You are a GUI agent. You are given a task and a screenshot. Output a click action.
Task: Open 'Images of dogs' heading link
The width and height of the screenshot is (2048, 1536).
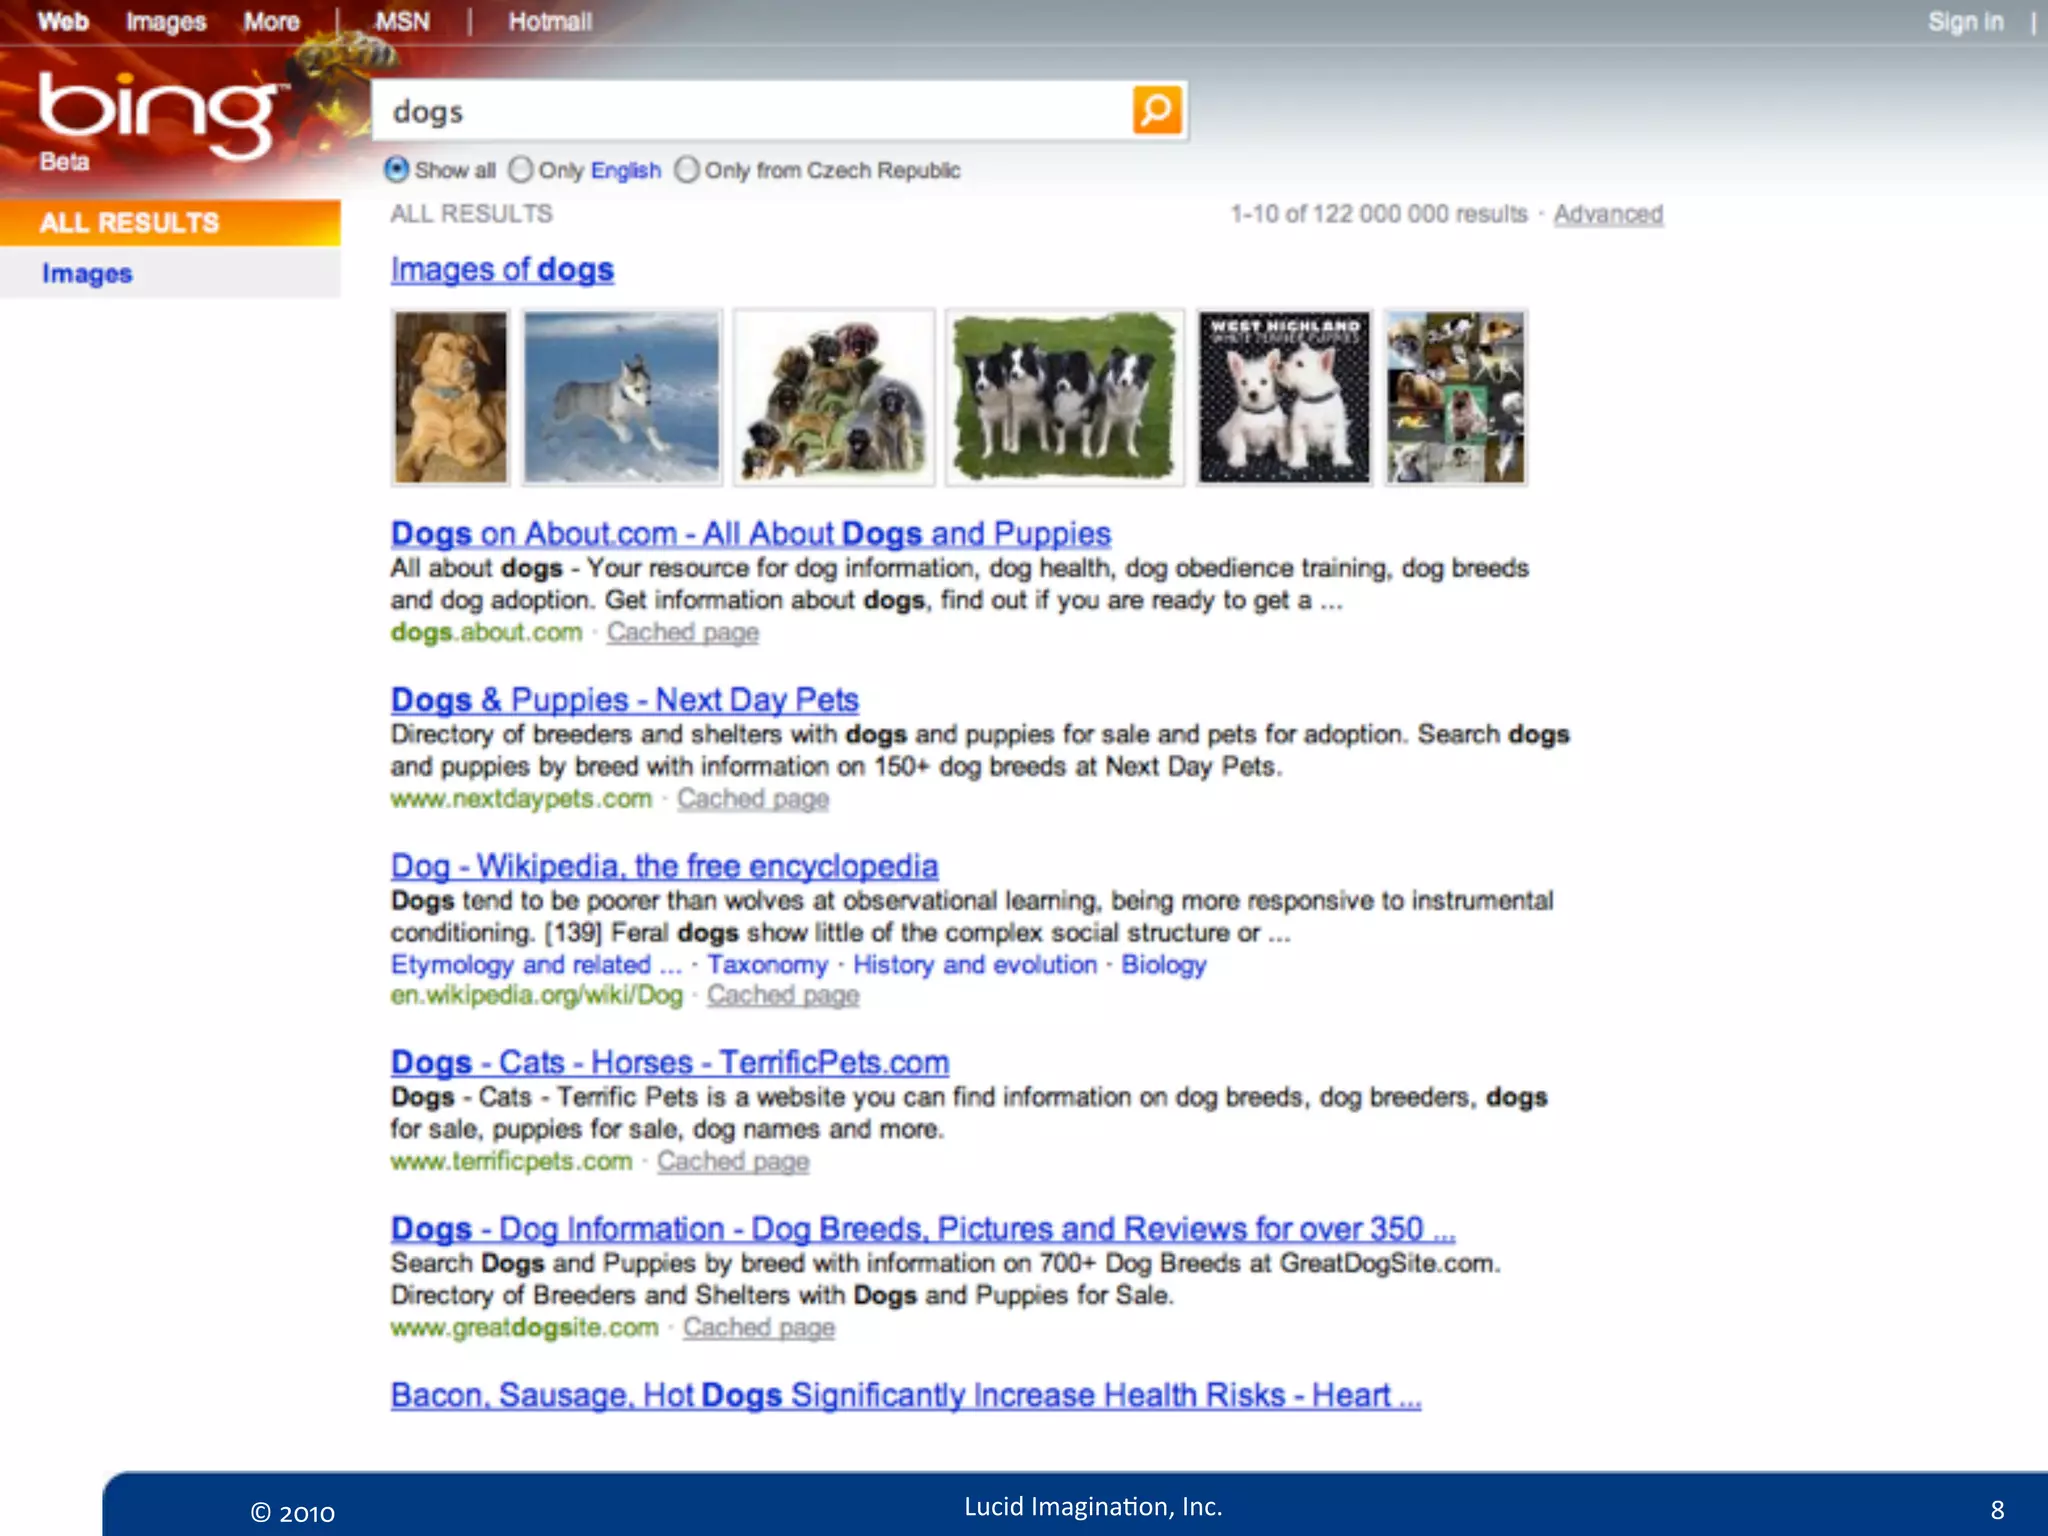coord(502,269)
